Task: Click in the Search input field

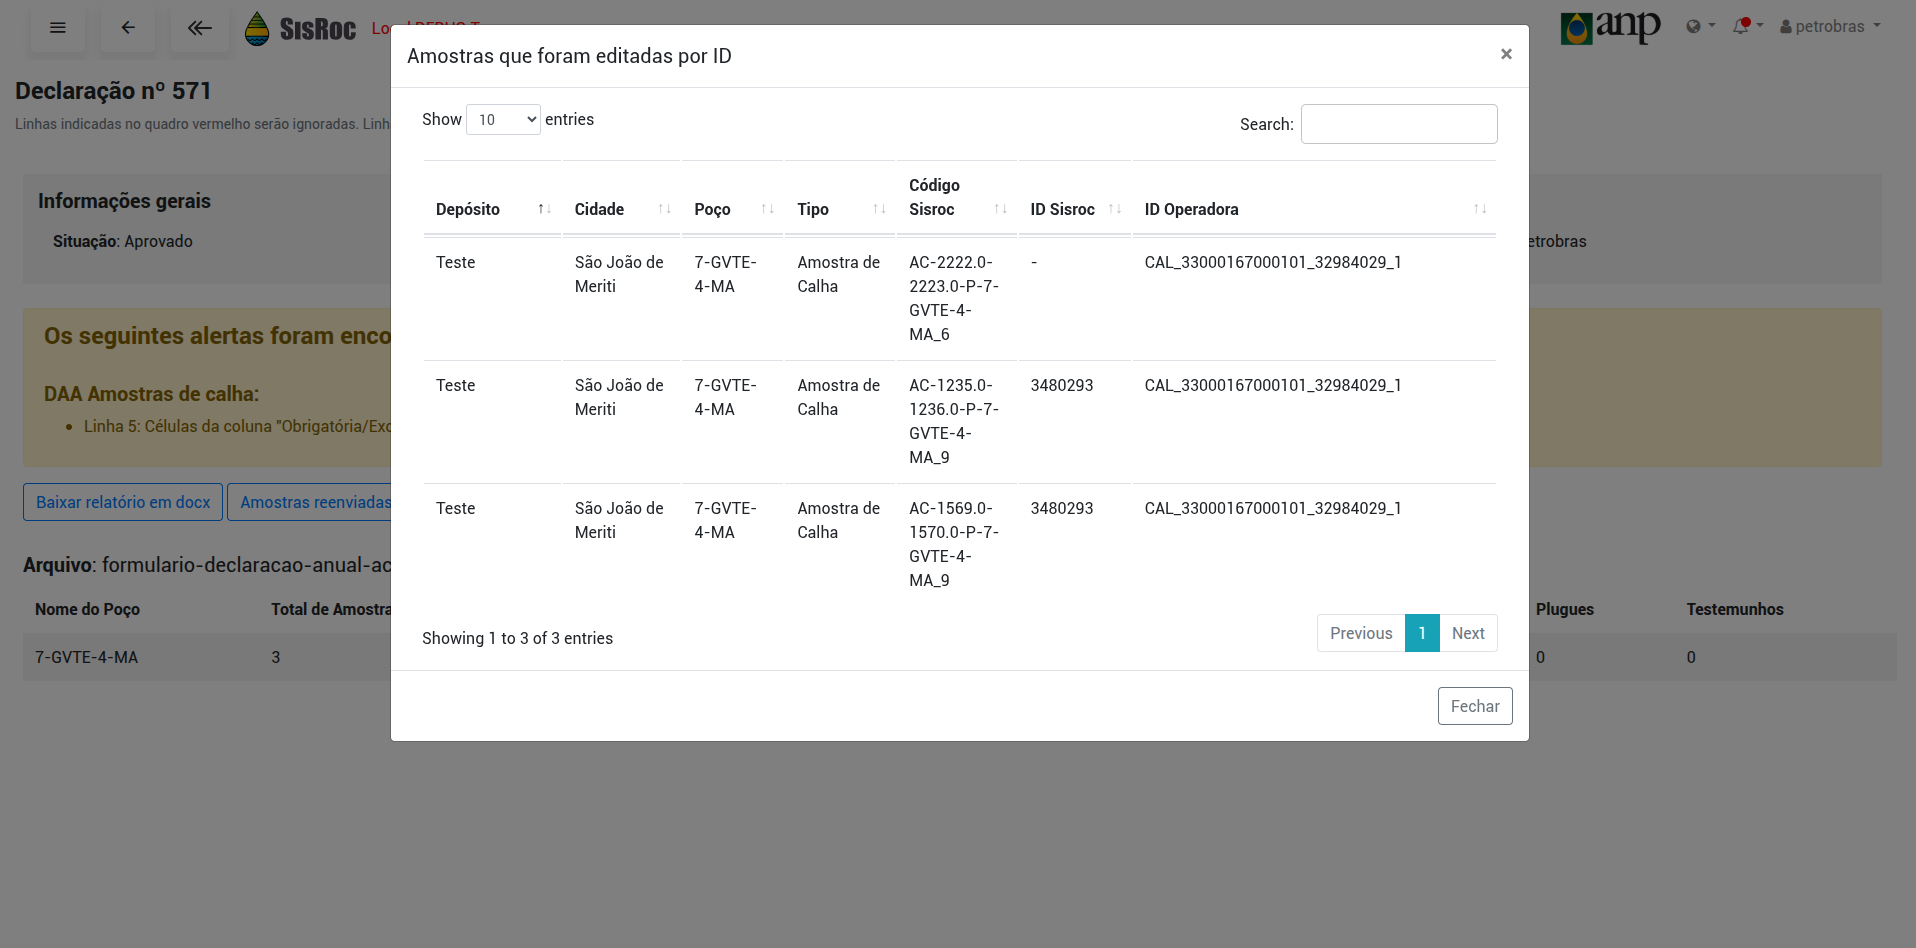Action: click(1398, 124)
